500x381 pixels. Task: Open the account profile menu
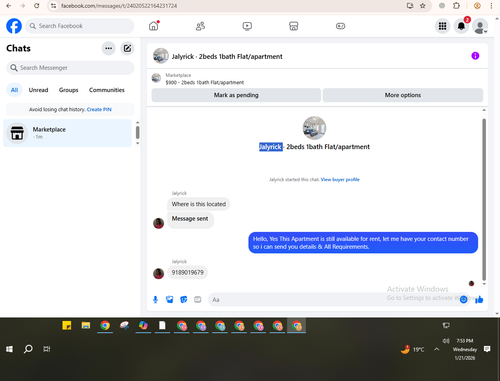pos(480,26)
